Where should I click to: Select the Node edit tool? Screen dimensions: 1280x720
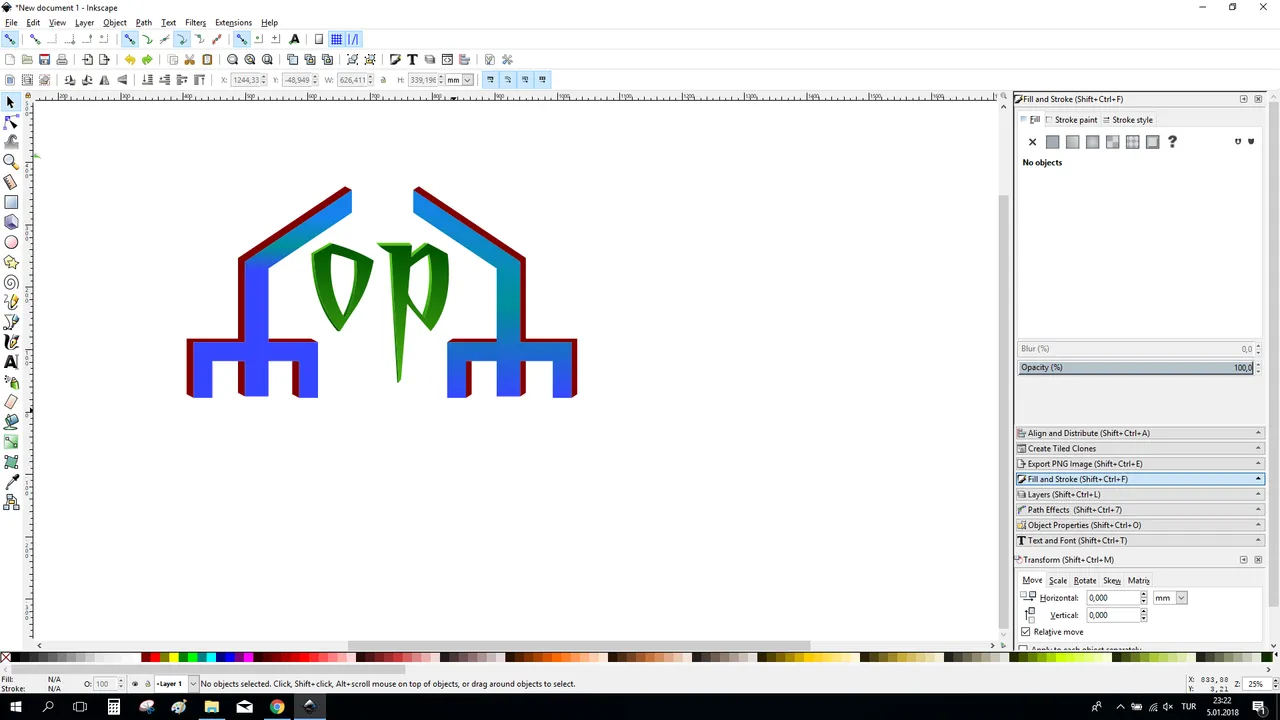11,122
